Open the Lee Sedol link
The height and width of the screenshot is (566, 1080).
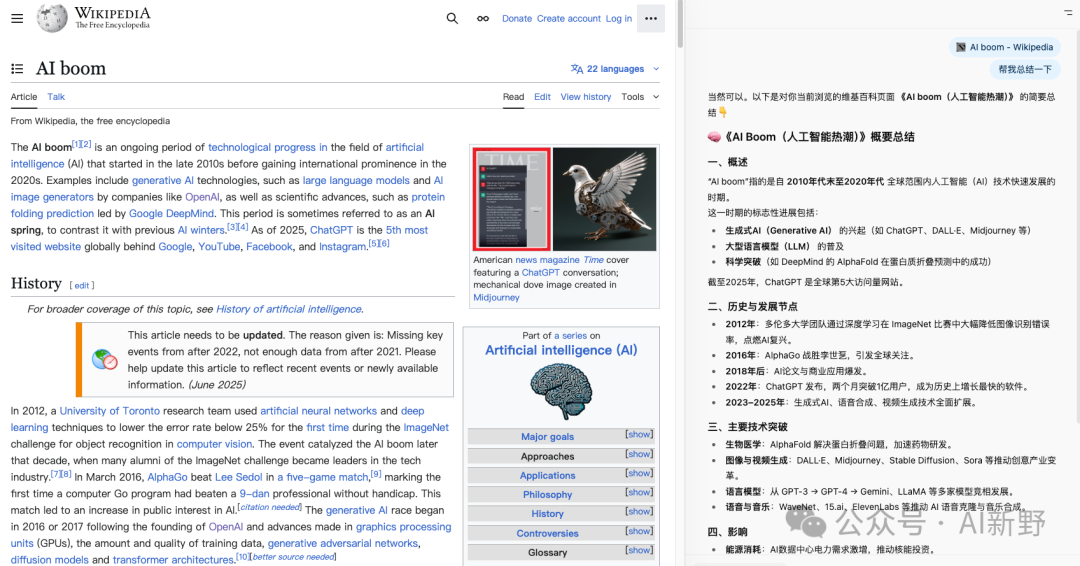[238, 477]
